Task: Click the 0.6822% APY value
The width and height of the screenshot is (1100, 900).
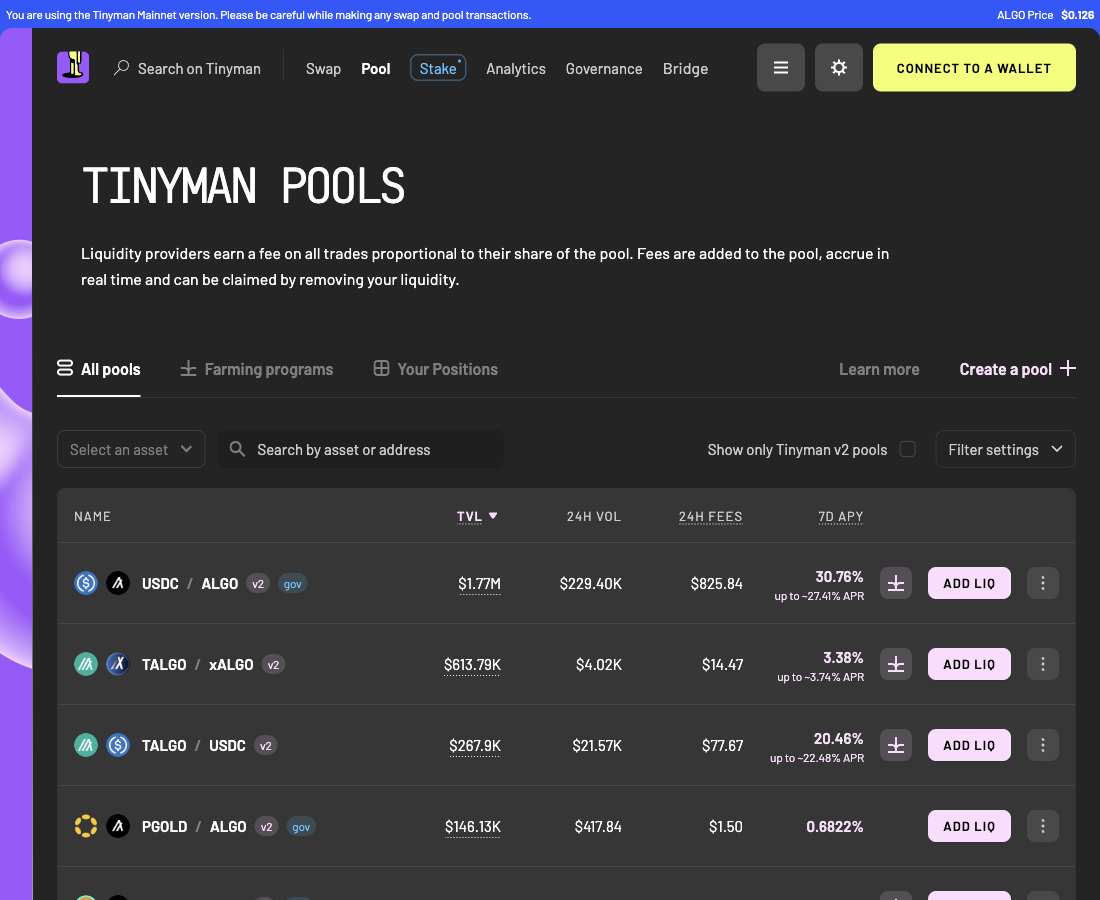Action: tap(835, 827)
